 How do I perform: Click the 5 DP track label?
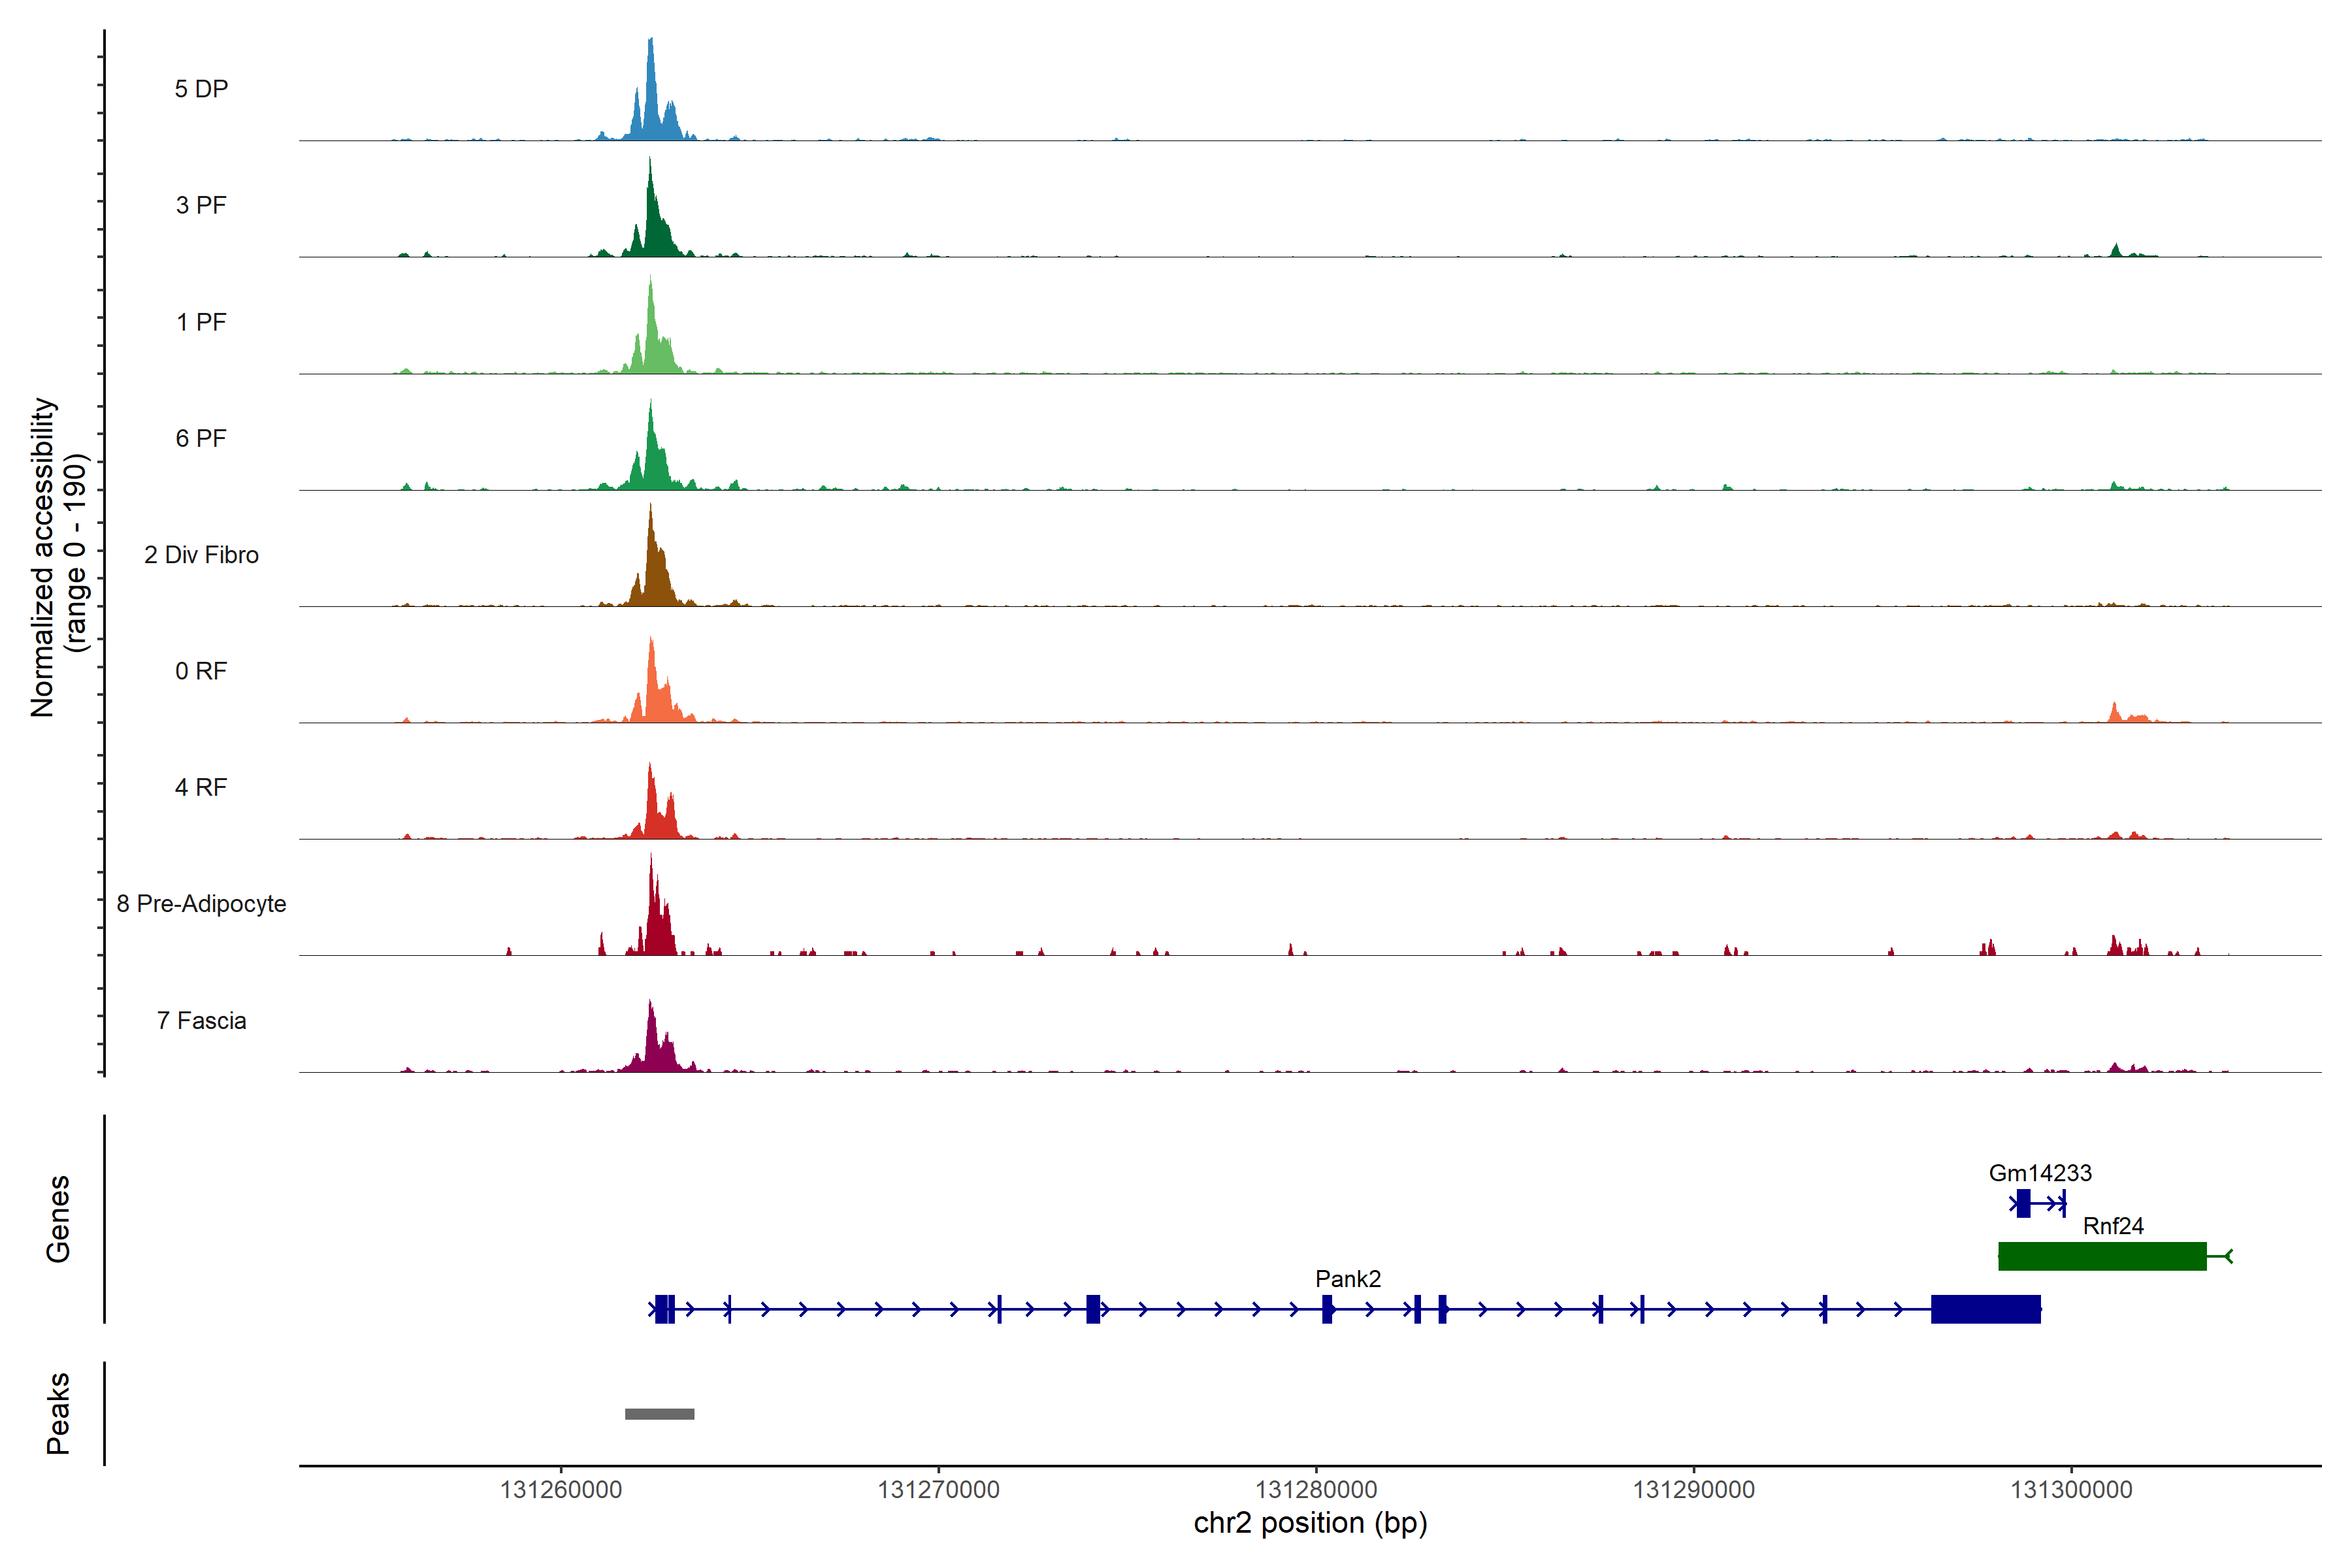(x=201, y=89)
